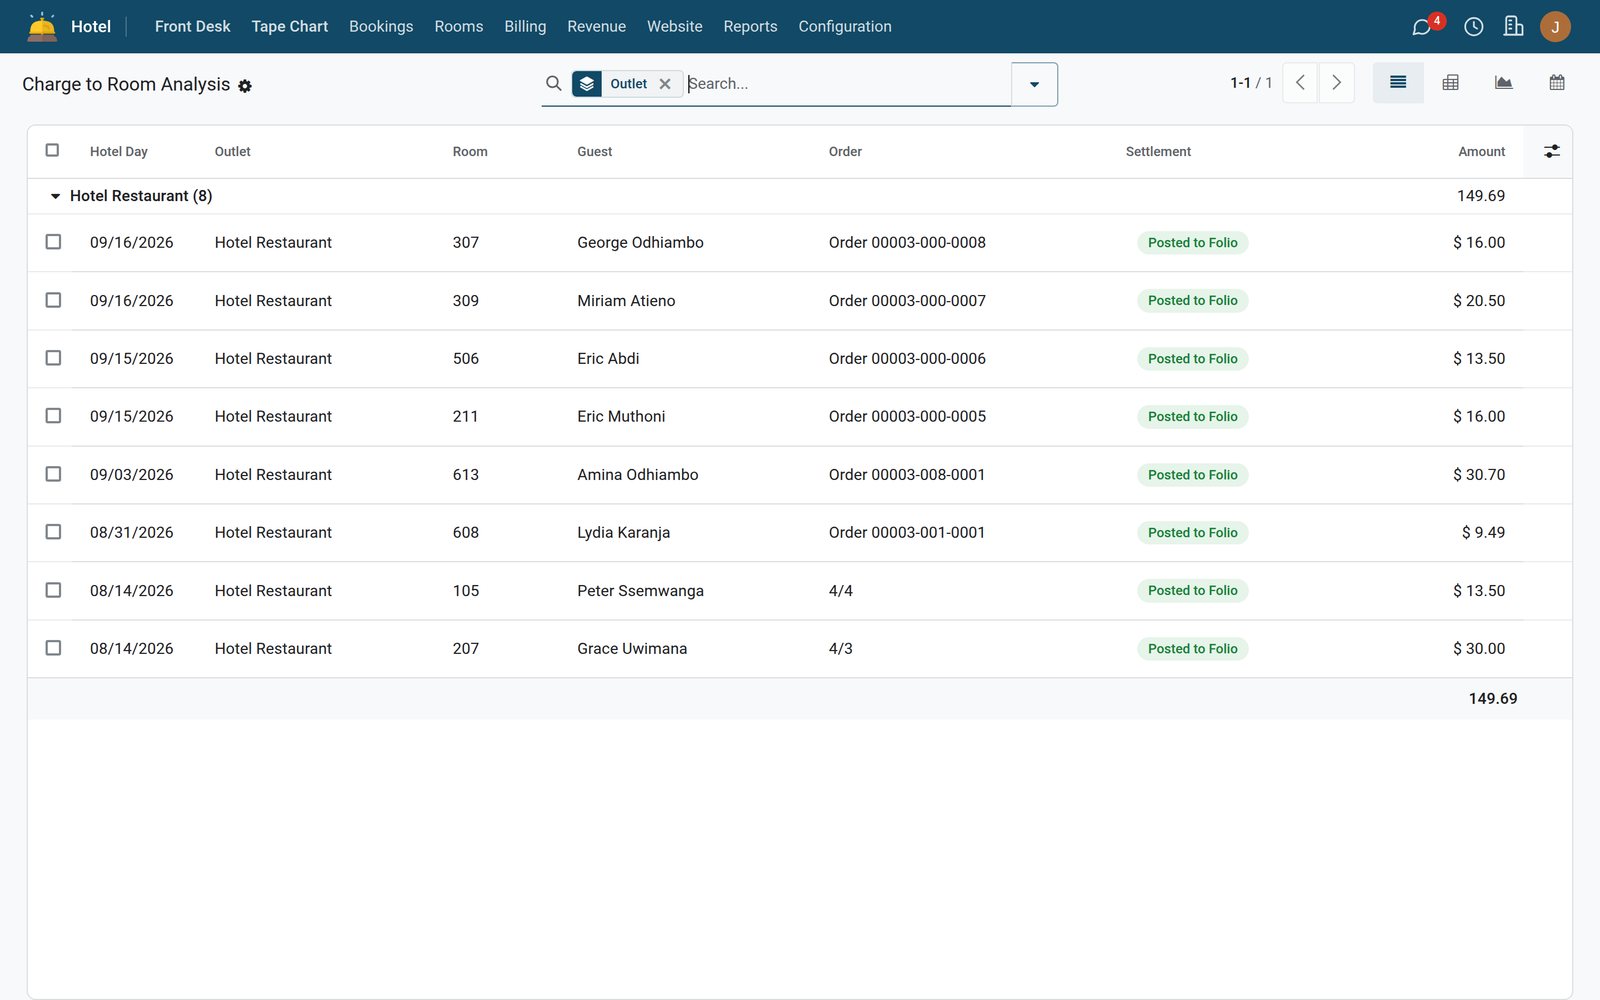Open the Website menu

[x=675, y=27]
